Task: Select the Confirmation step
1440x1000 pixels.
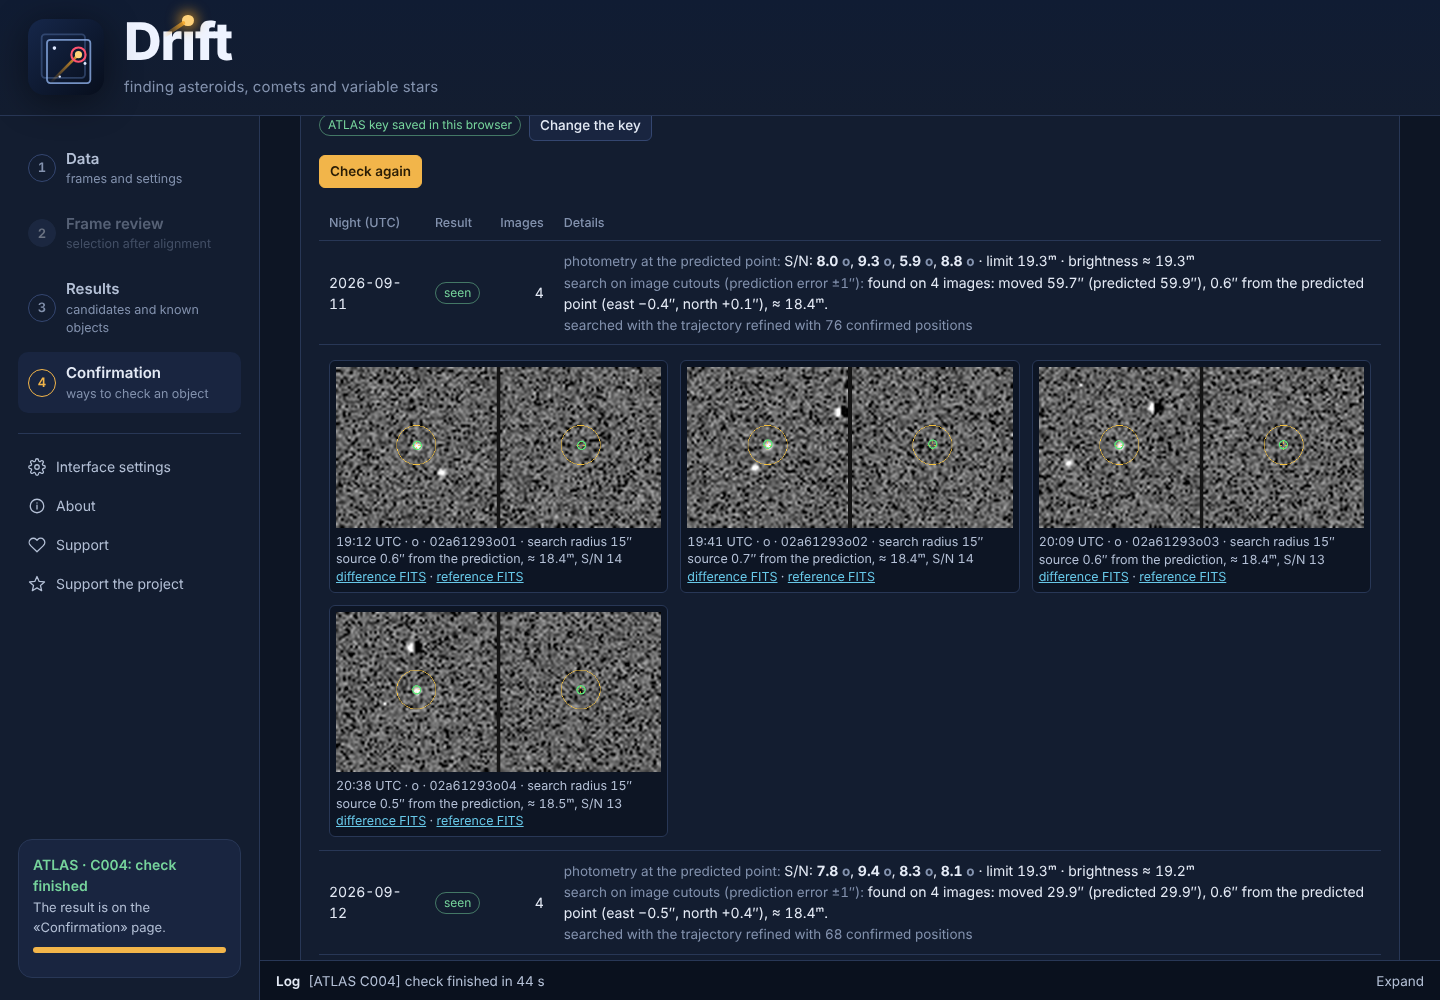Action: [x=129, y=382]
